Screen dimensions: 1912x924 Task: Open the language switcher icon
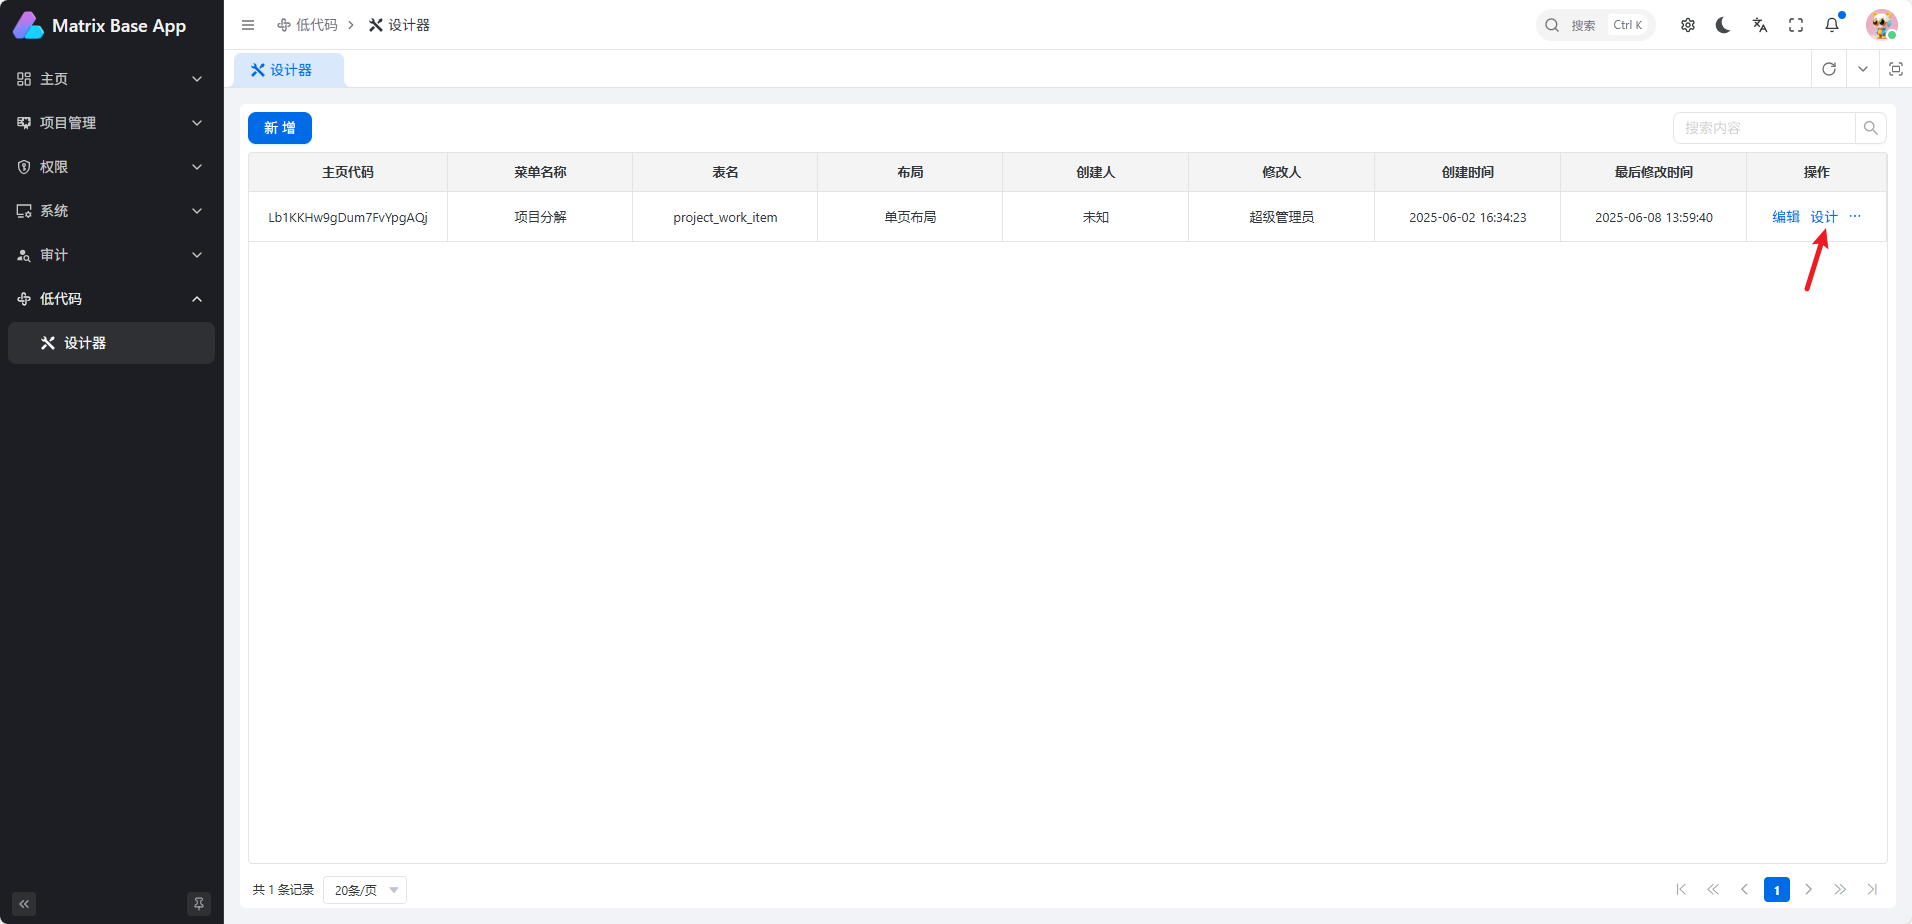(x=1760, y=24)
